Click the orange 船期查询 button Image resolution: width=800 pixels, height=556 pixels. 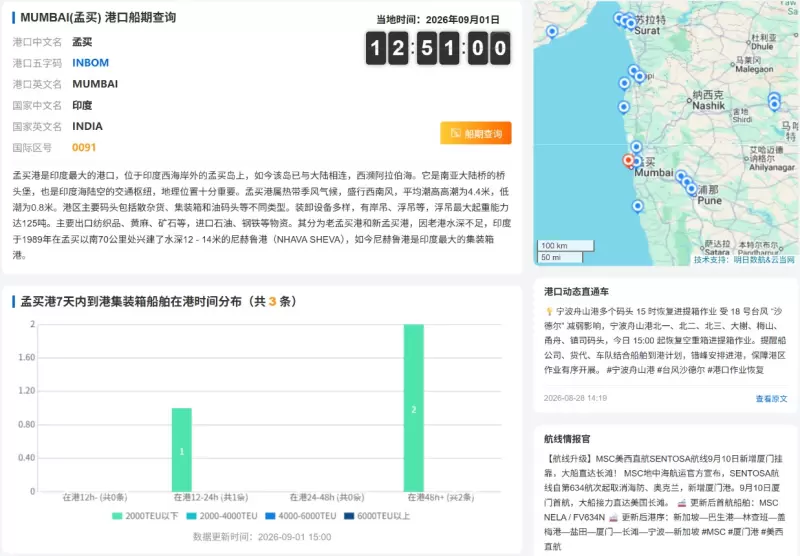coord(476,133)
